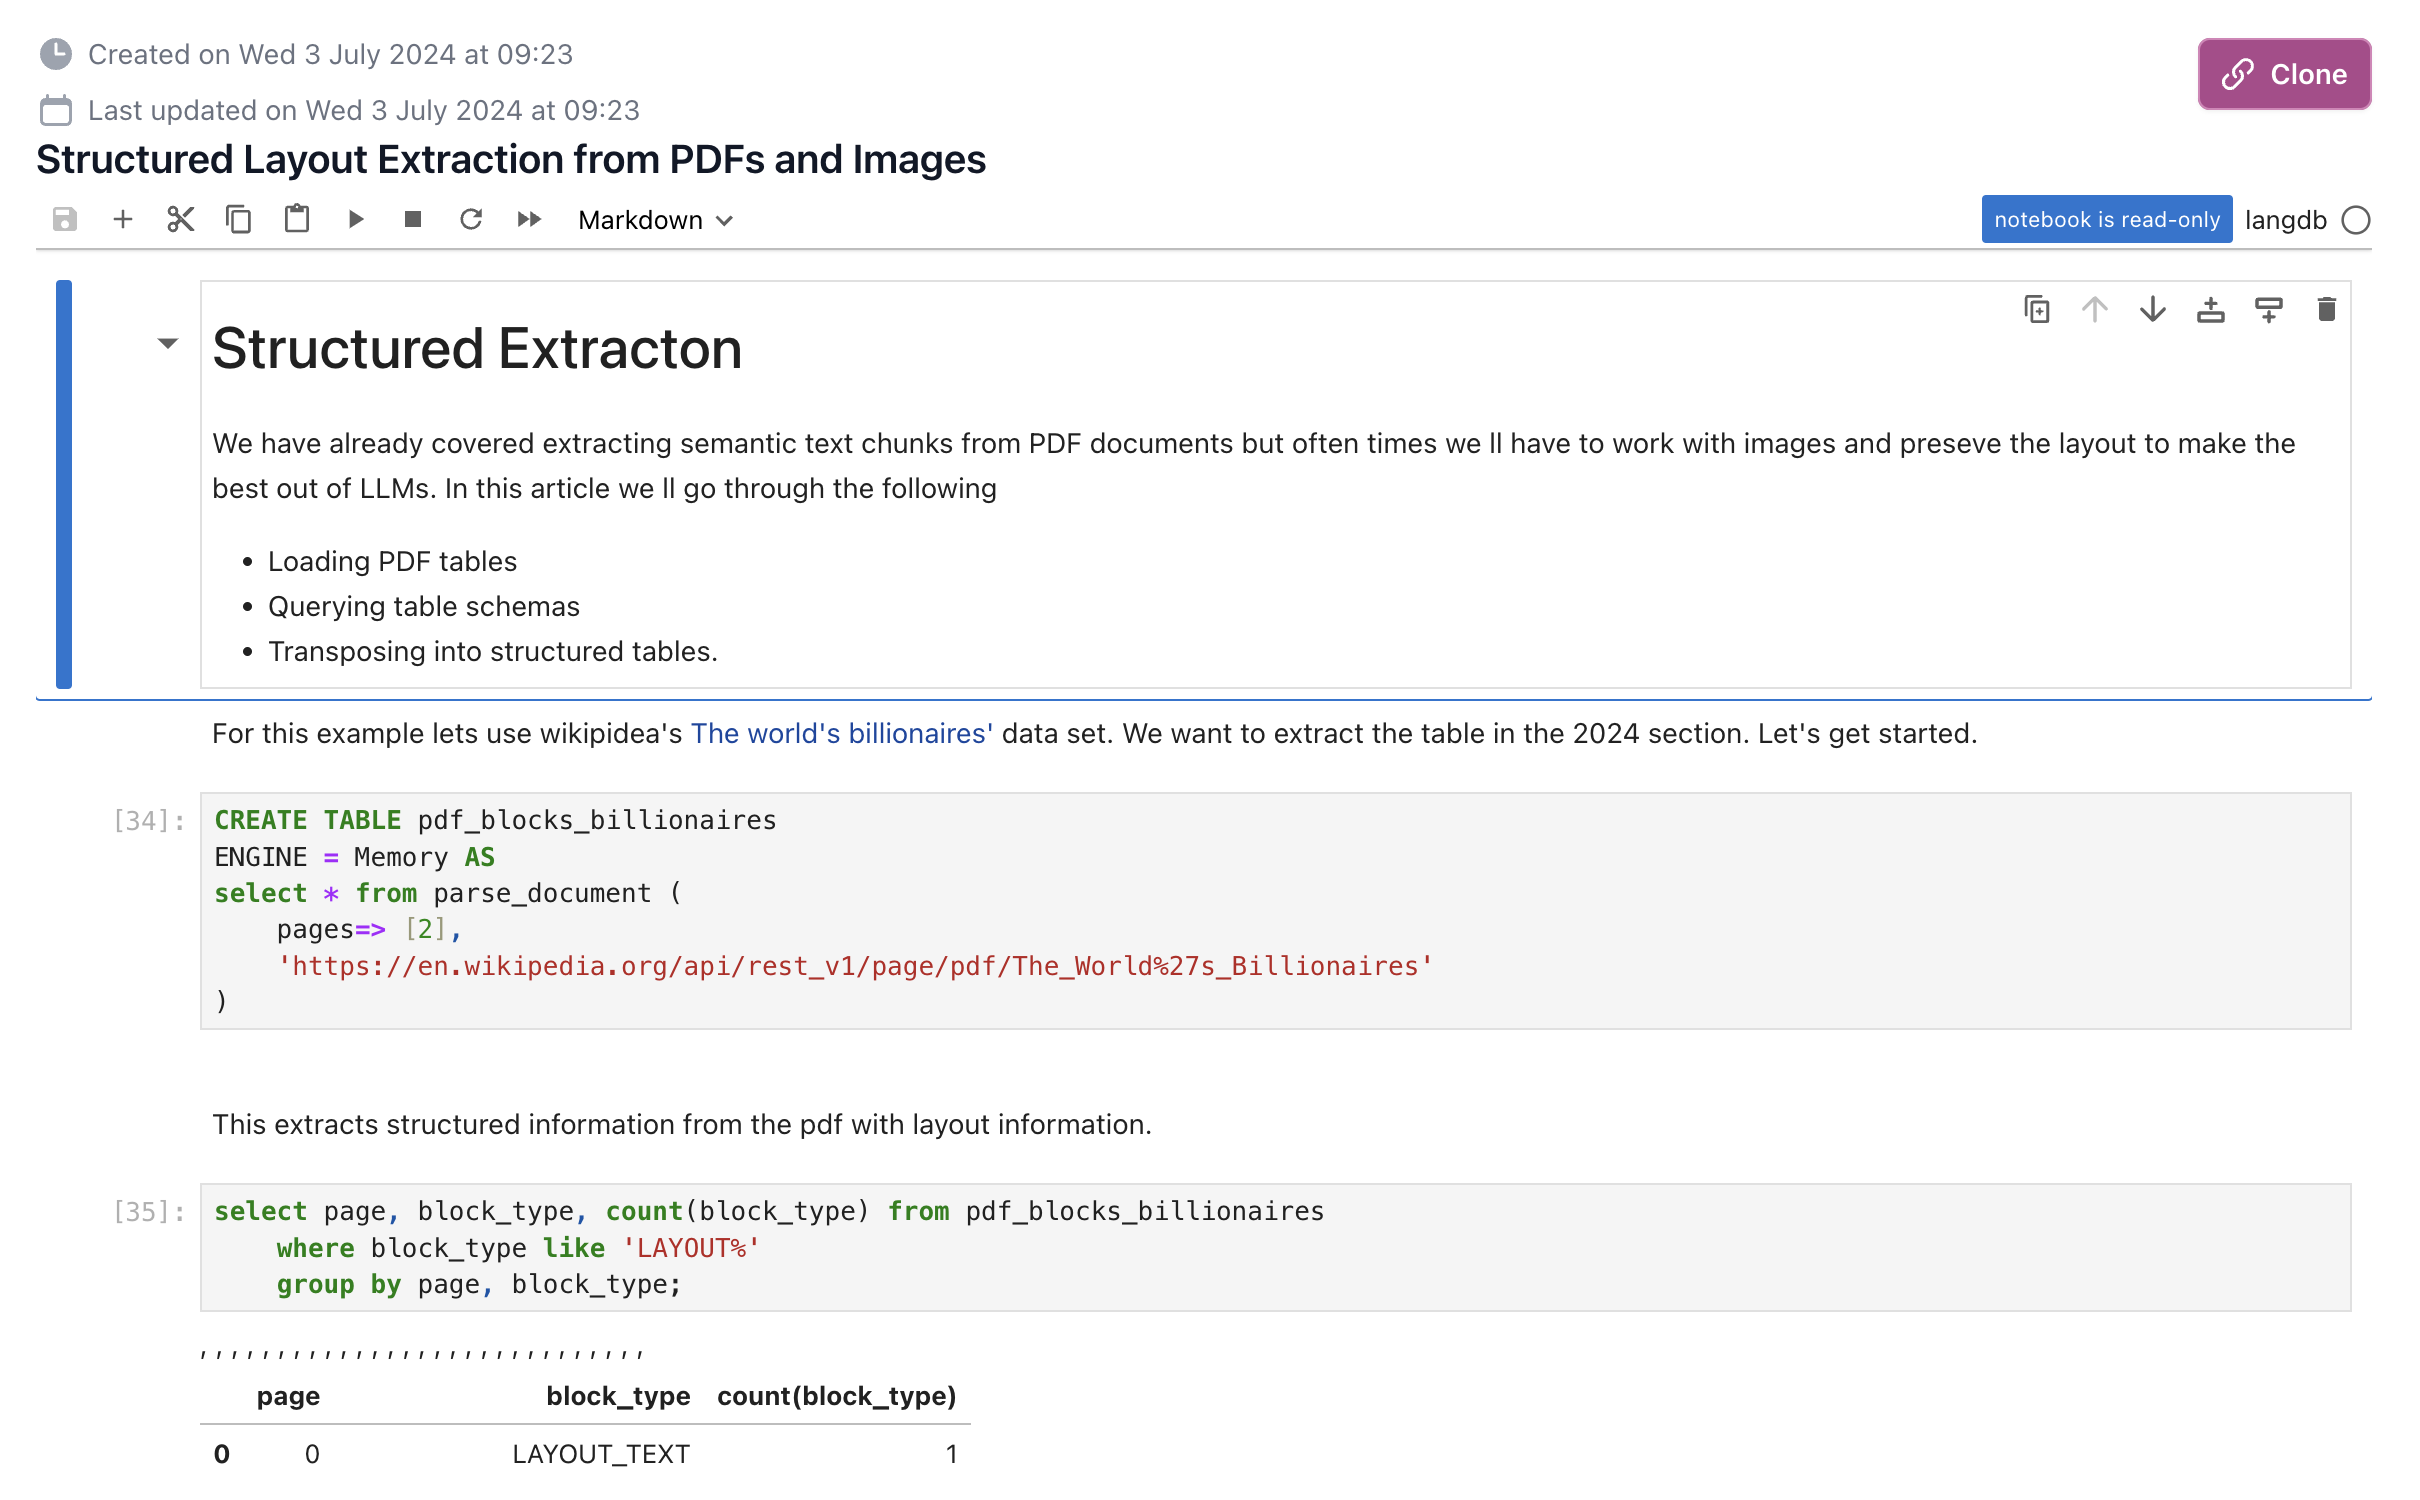Click inside the select page block_type code cell
Viewport: 2420px width, 1500px height.
(1275, 1247)
